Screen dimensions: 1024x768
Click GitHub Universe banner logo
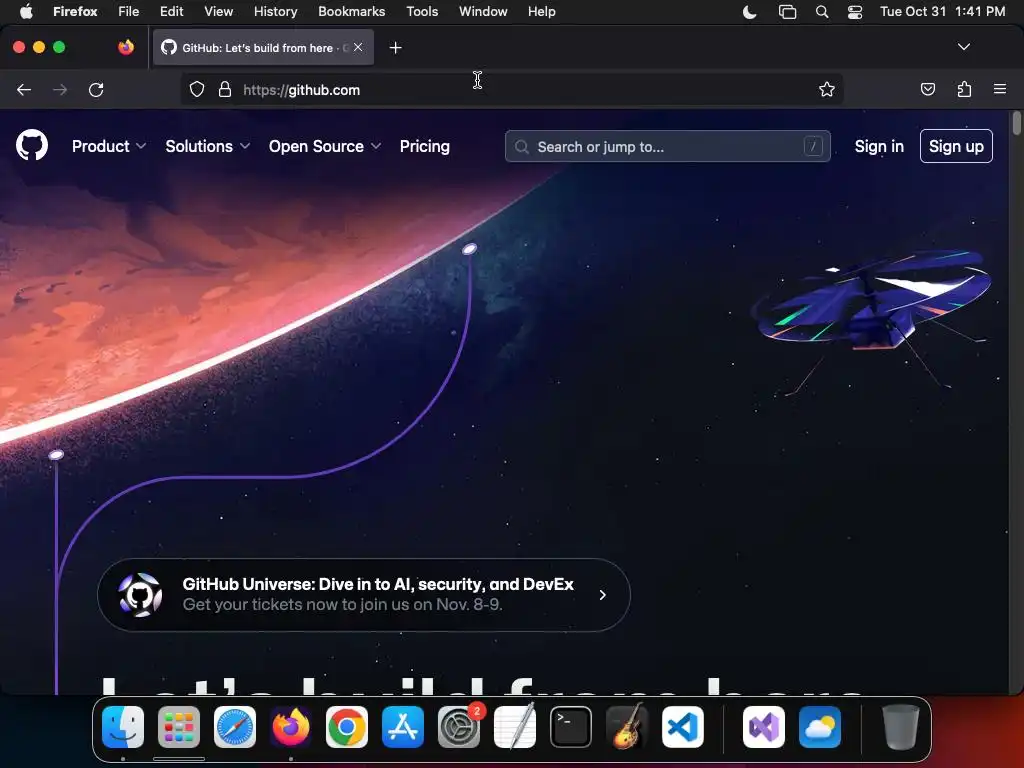click(140, 595)
